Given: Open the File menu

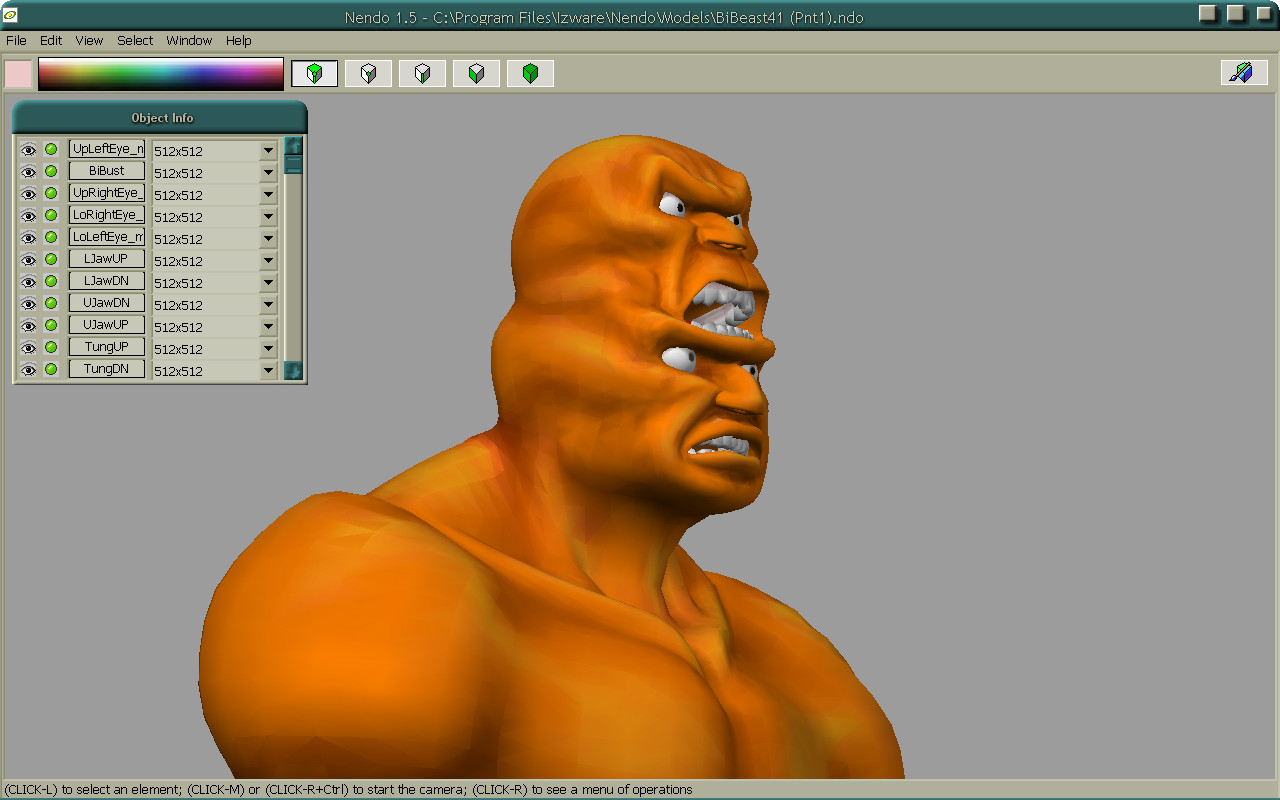Looking at the screenshot, I should pyautogui.click(x=16, y=41).
